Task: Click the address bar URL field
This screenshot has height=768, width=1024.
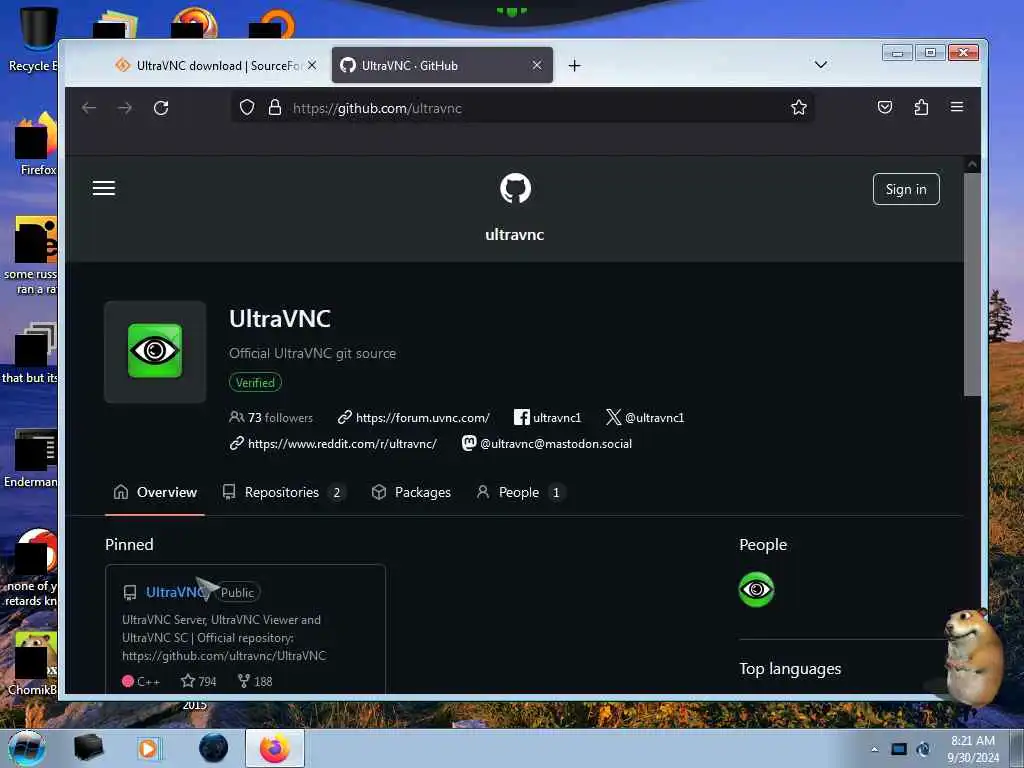Action: pos(522,108)
